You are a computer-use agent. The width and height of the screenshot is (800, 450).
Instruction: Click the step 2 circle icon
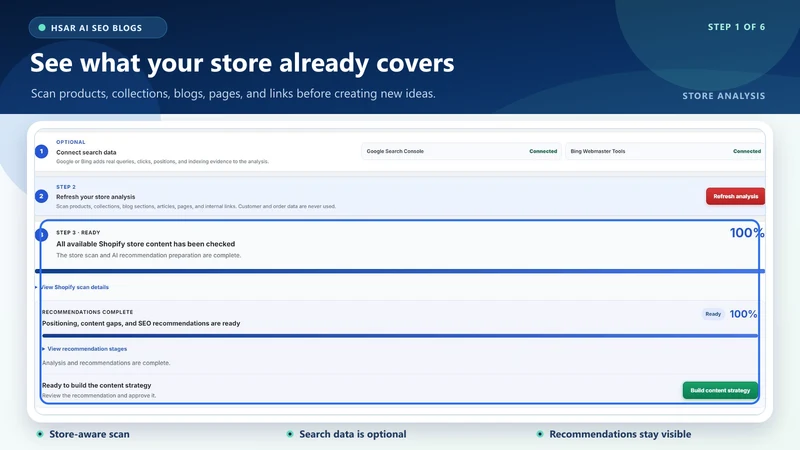click(x=41, y=196)
